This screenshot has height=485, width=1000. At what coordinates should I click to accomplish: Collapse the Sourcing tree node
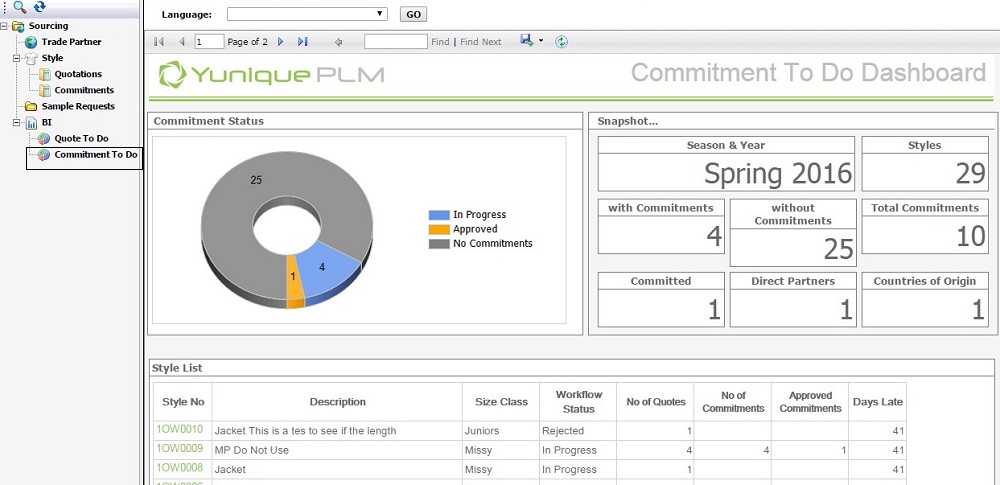tap(4, 26)
